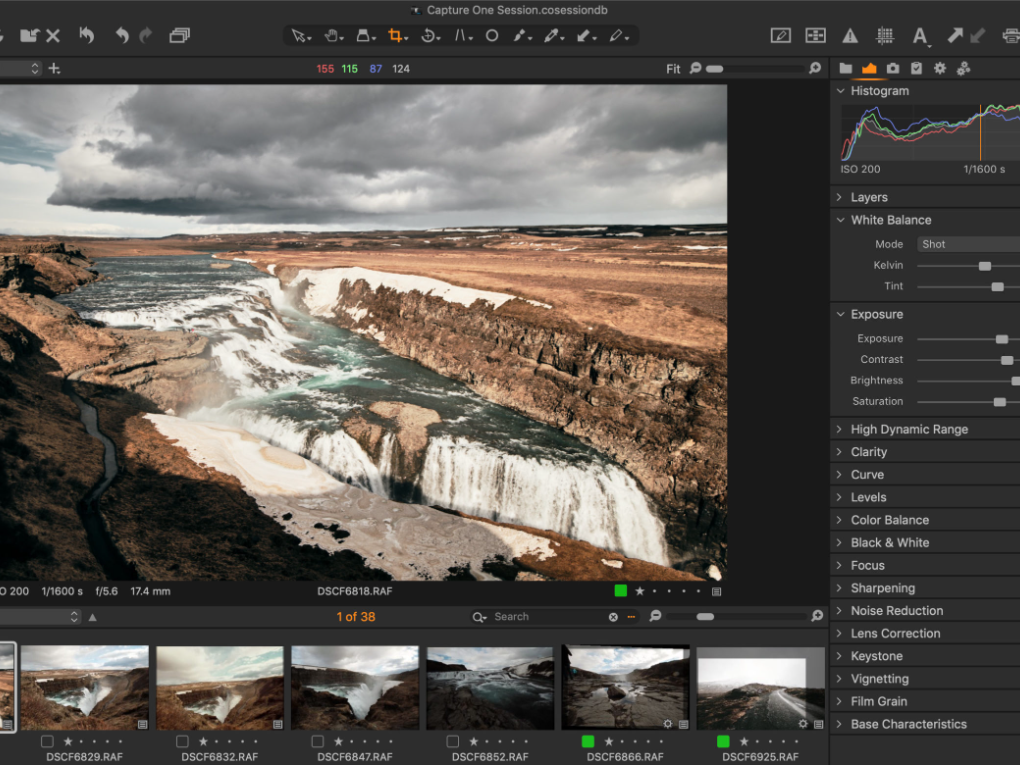Click the exposure warning triangle icon
The width and height of the screenshot is (1020, 765).
pos(850,36)
